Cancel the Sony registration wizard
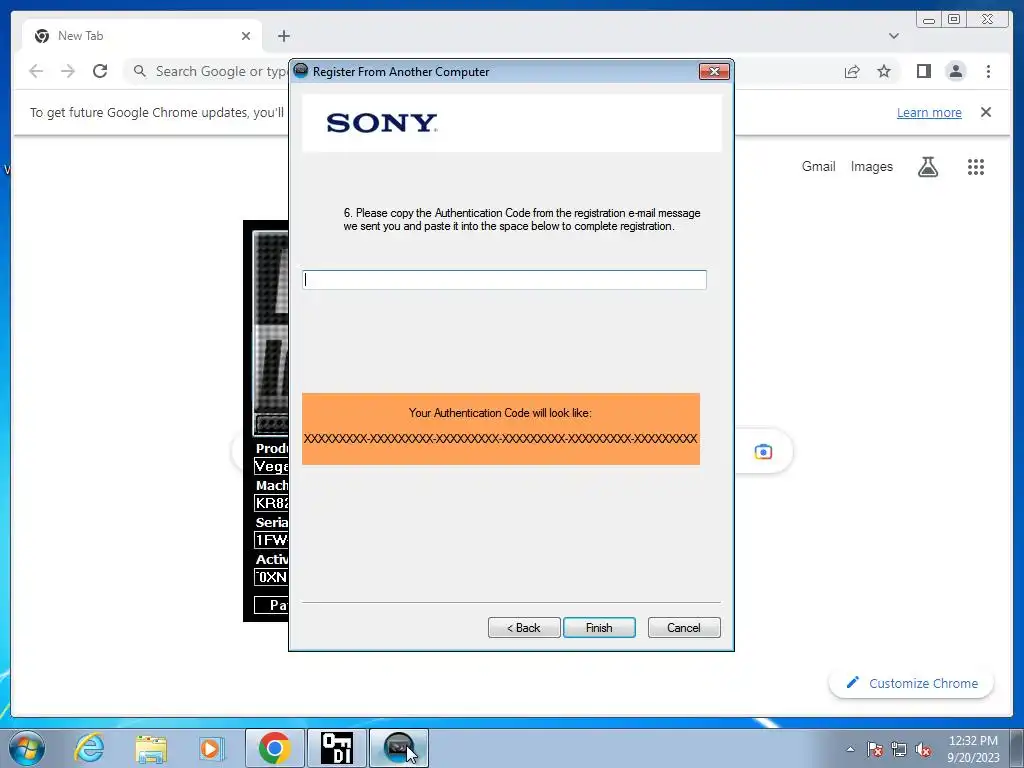The height and width of the screenshot is (768, 1024). 684,628
